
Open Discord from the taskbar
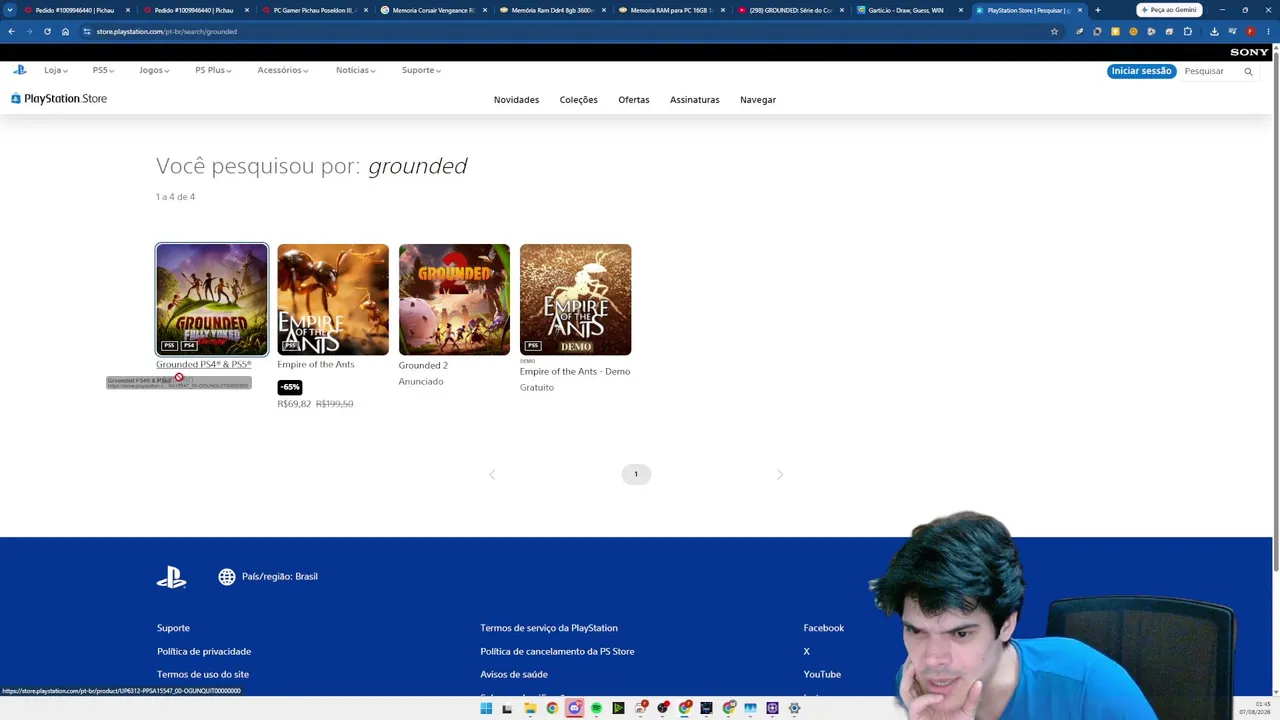click(574, 709)
